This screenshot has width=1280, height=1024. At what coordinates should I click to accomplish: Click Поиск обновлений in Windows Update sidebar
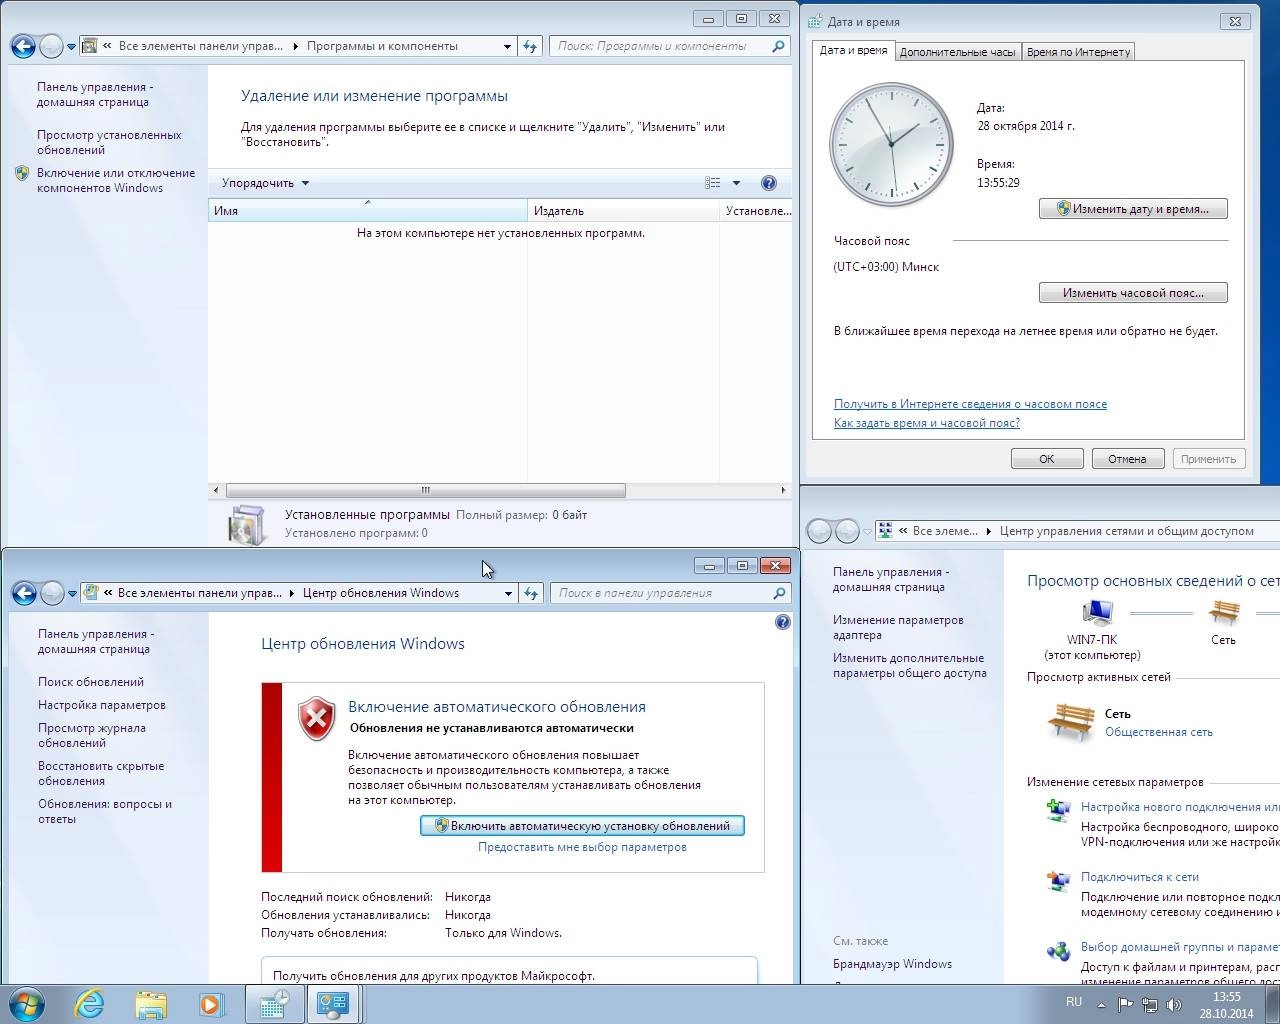tap(91, 682)
